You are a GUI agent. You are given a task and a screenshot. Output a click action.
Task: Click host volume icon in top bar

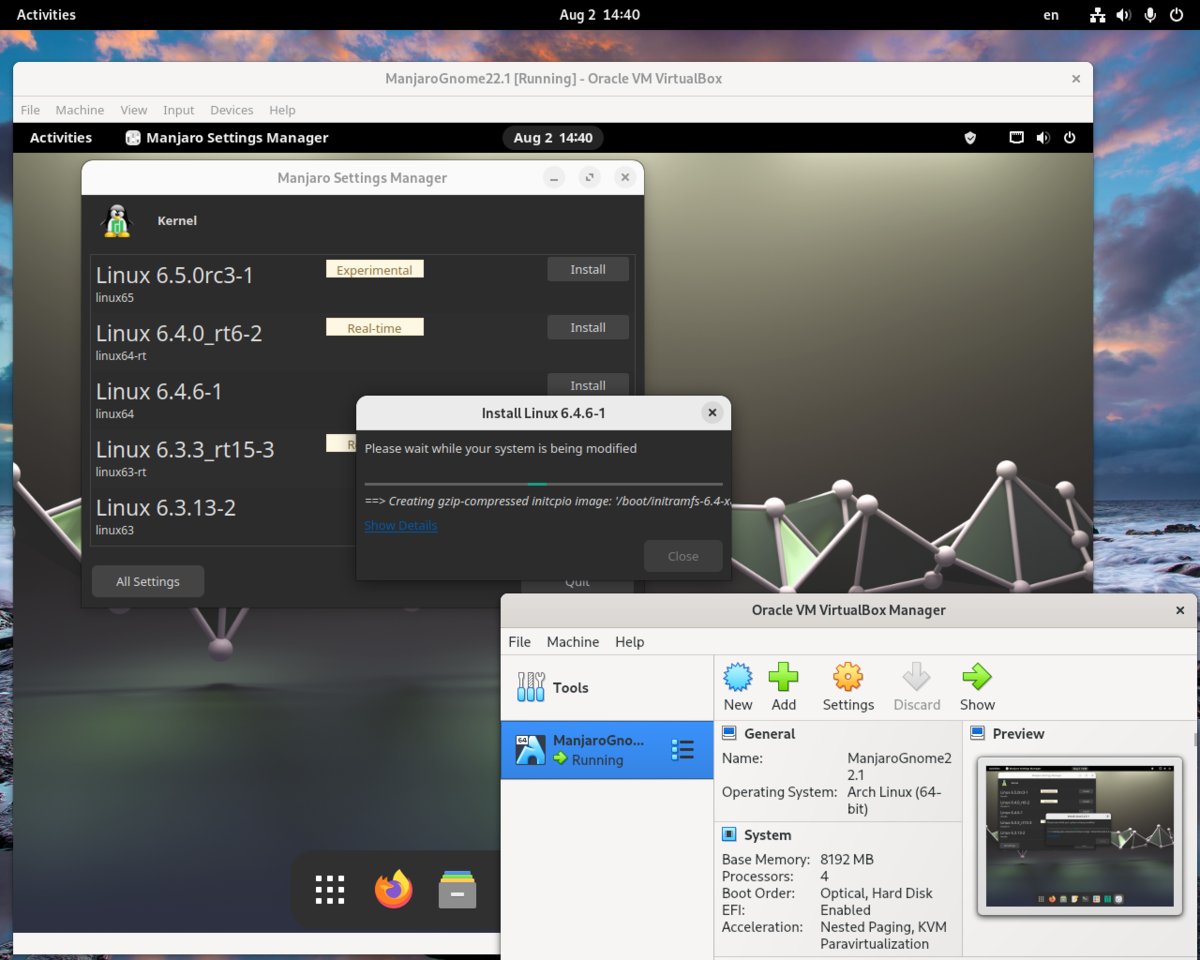click(x=1124, y=15)
